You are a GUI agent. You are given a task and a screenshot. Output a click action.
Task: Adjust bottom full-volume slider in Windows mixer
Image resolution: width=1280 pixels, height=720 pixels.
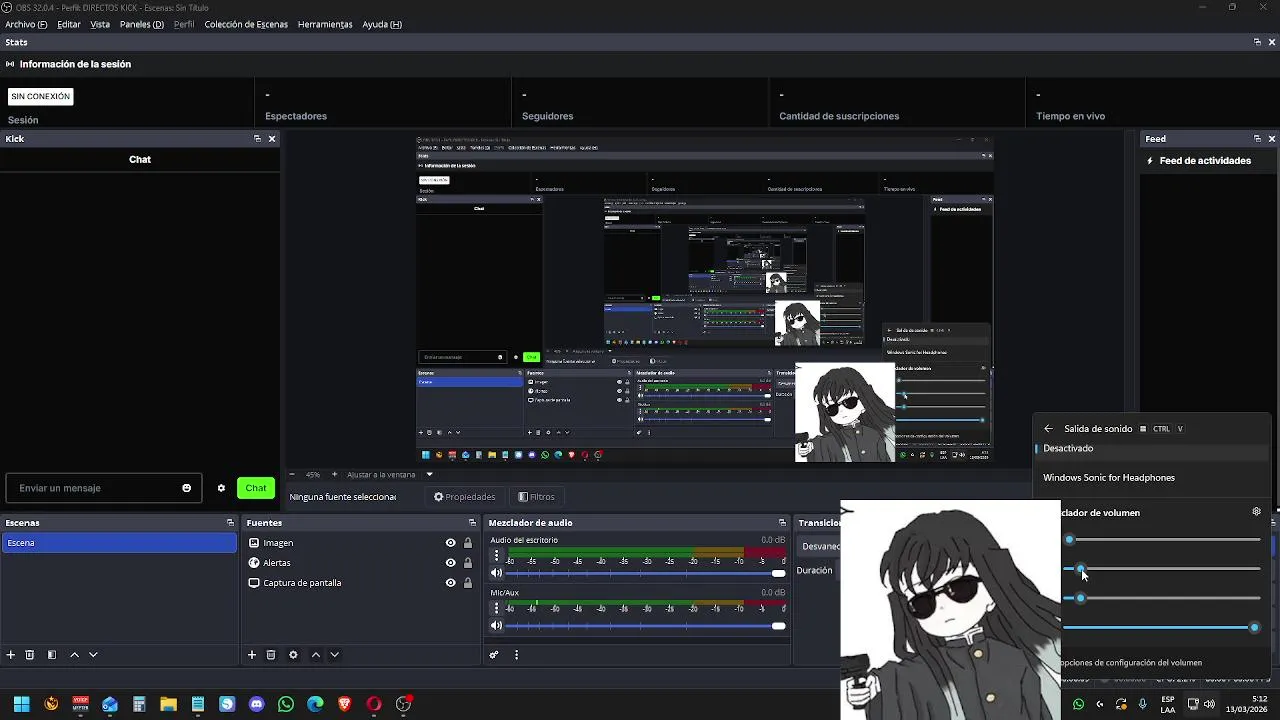tap(1161, 627)
